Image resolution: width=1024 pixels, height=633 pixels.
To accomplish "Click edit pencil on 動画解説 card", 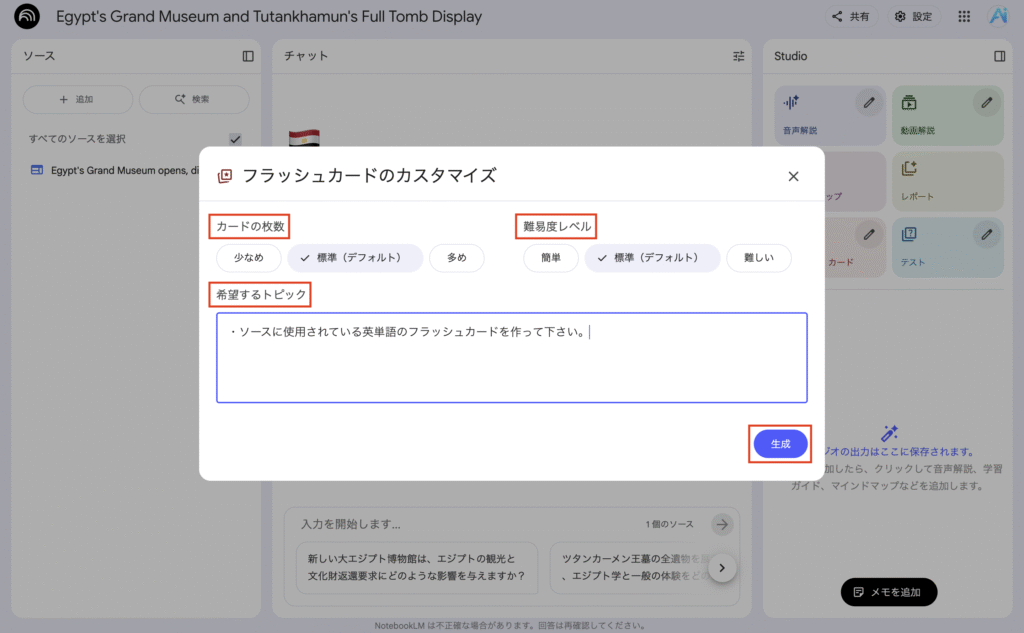I will click(987, 102).
